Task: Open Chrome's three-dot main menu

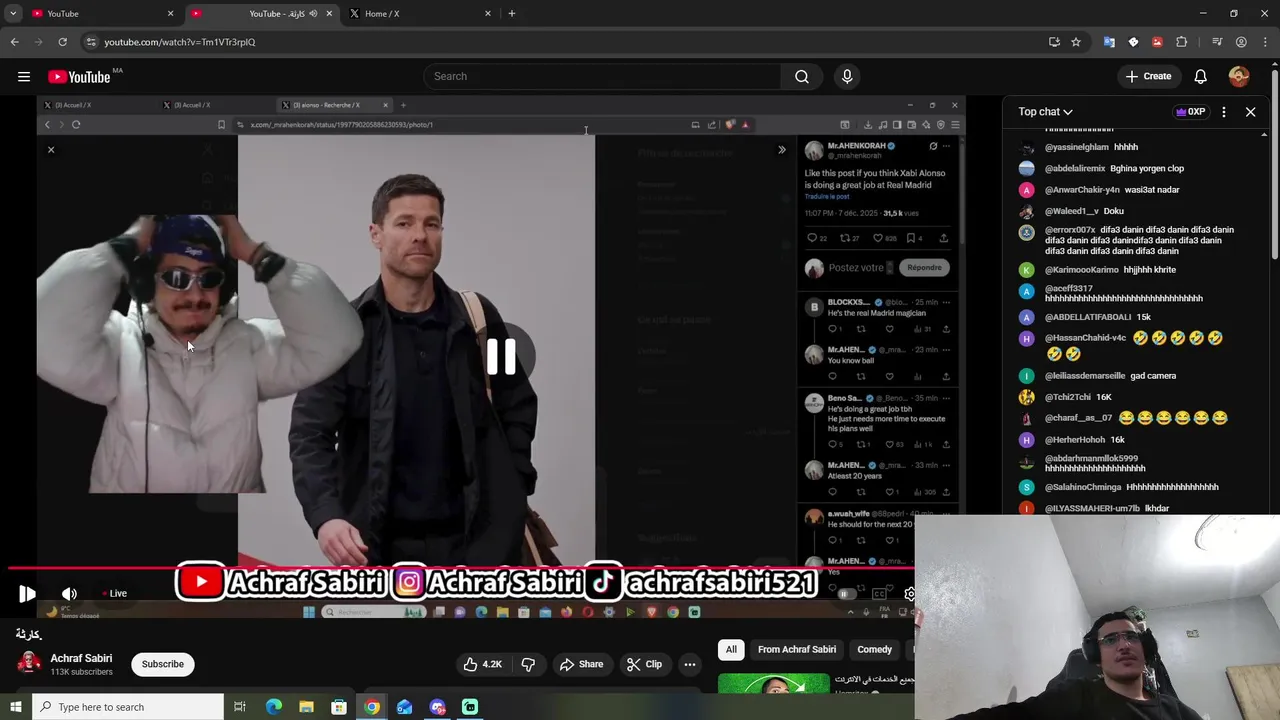Action: pyautogui.click(x=1264, y=42)
